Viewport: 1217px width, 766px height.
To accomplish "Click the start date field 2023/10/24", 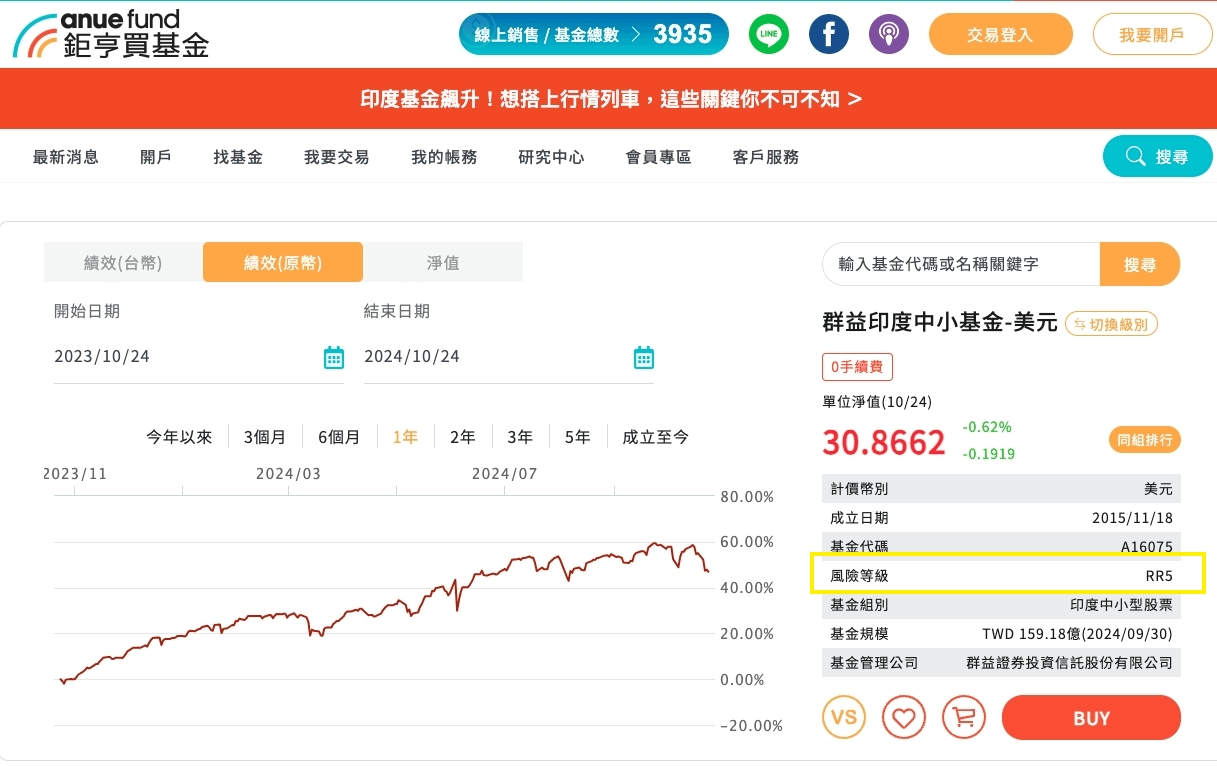I will tap(199, 357).
